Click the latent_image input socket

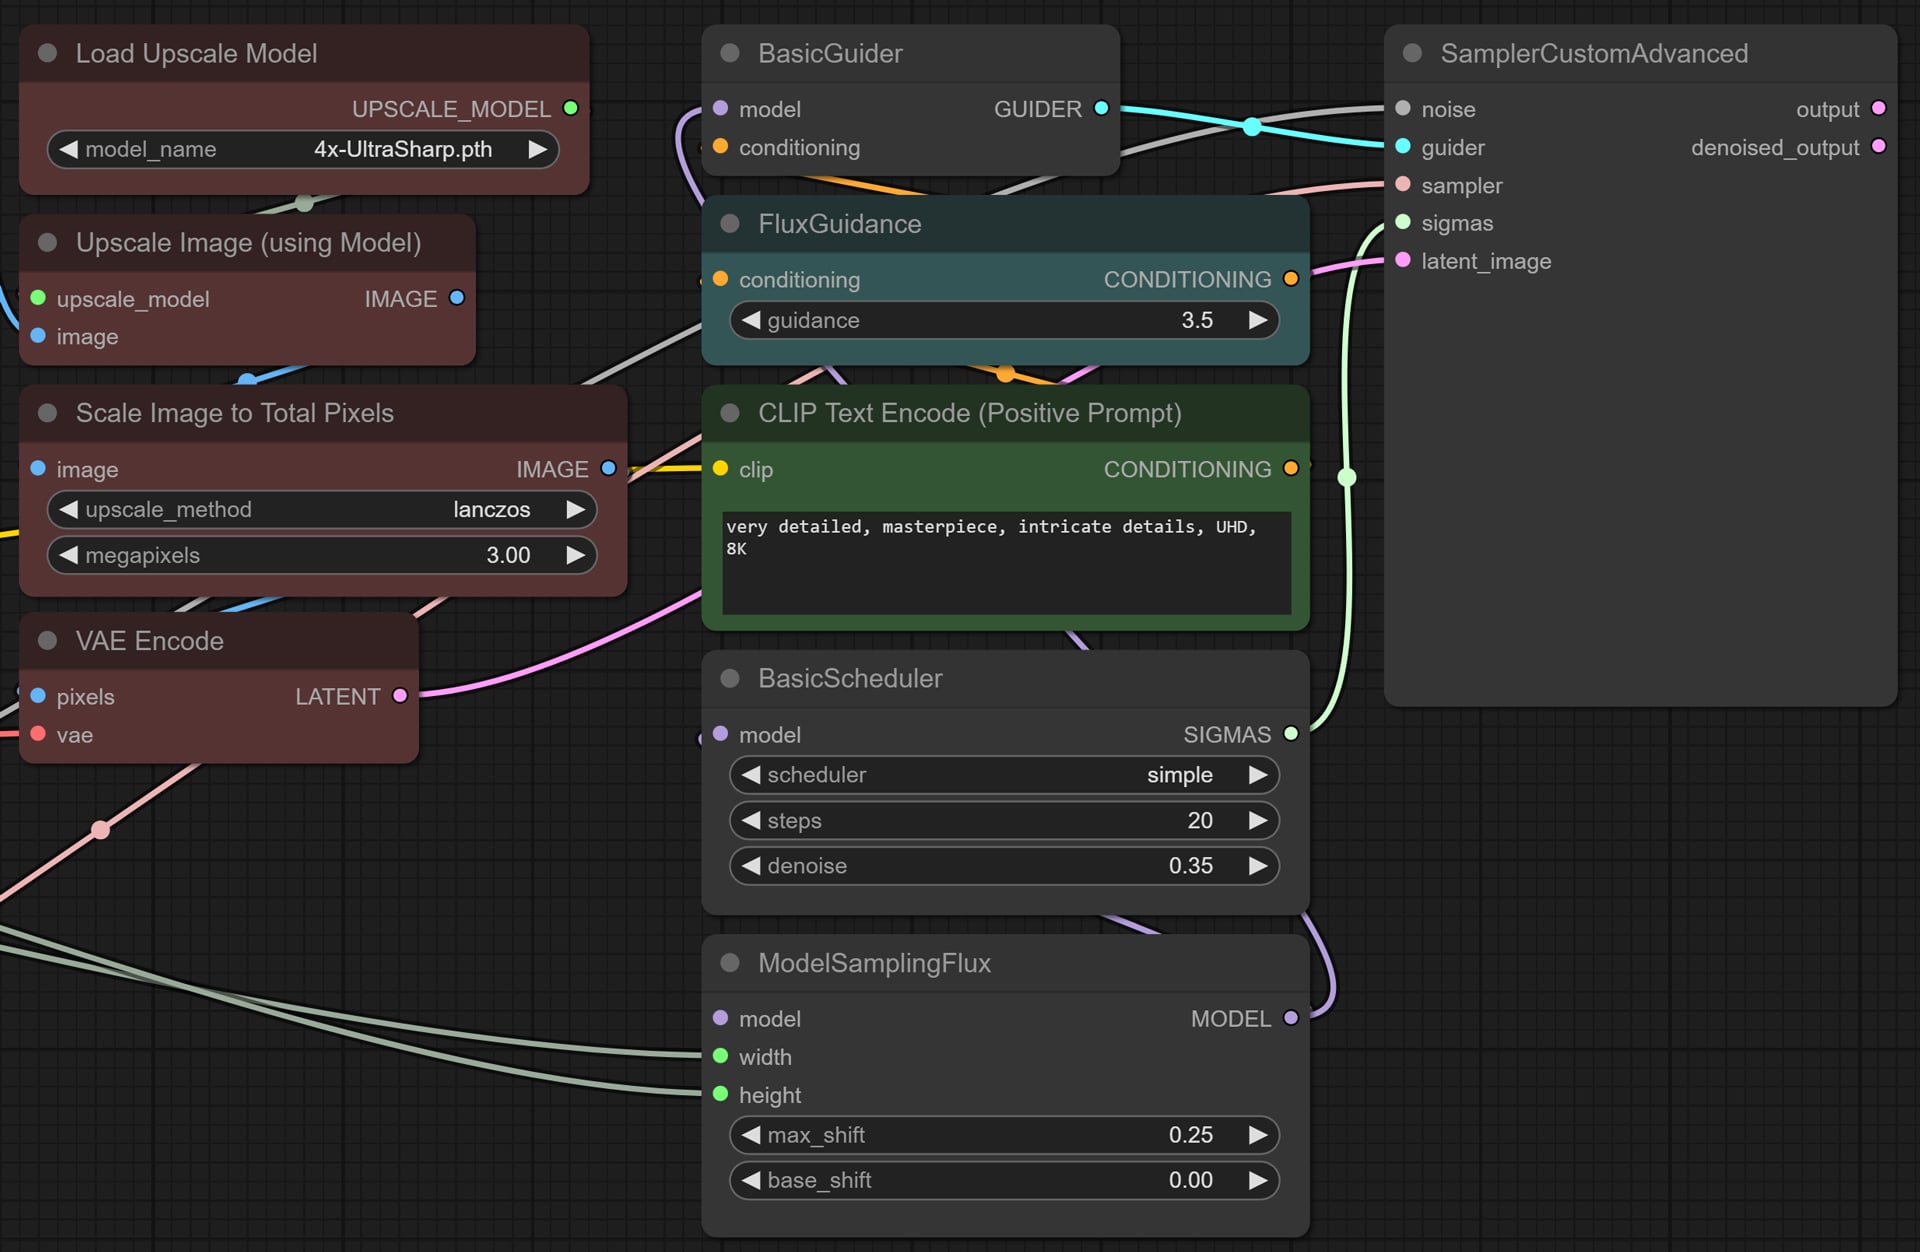[1403, 260]
